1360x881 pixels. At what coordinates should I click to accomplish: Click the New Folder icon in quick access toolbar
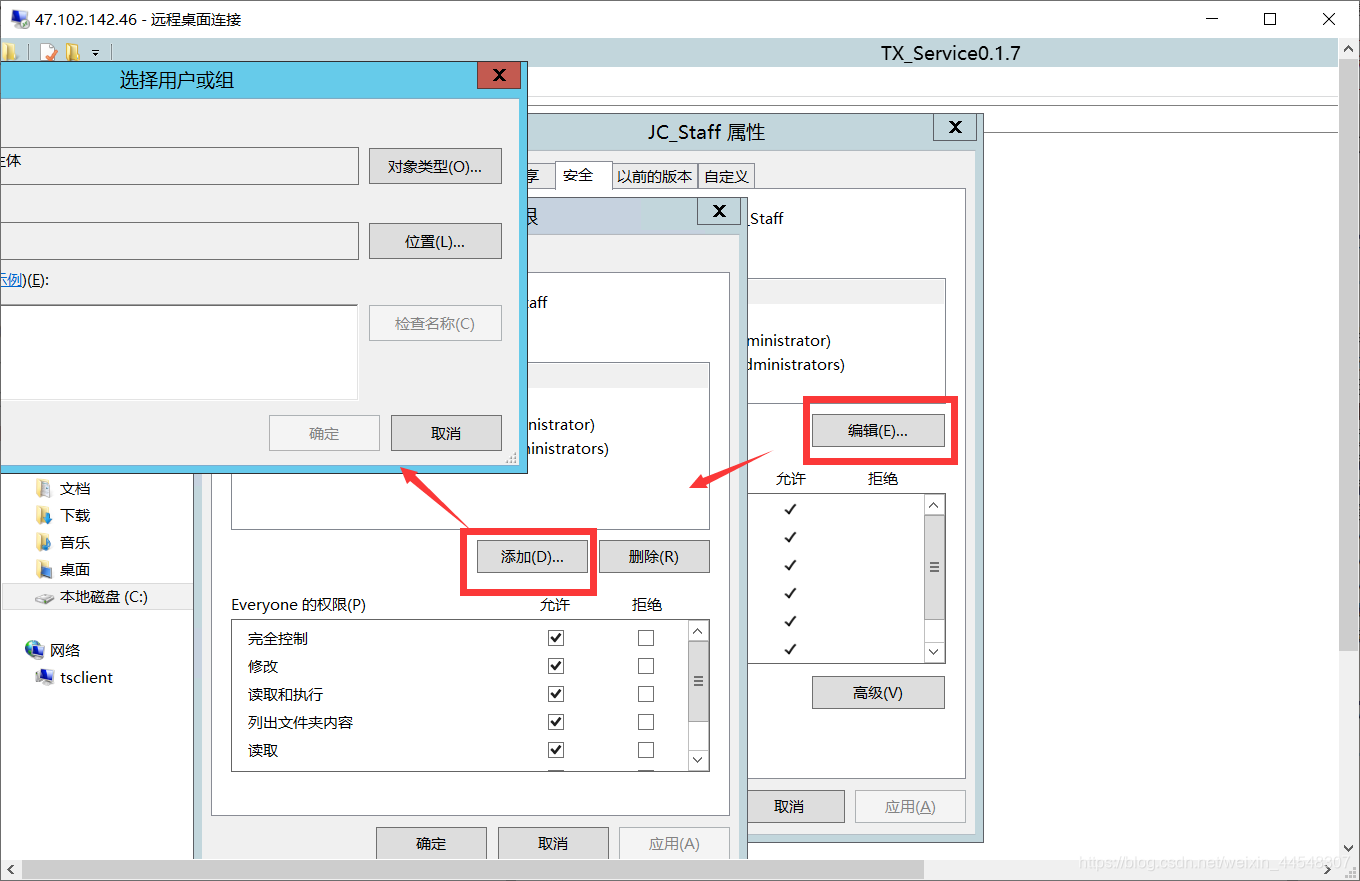tap(73, 53)
